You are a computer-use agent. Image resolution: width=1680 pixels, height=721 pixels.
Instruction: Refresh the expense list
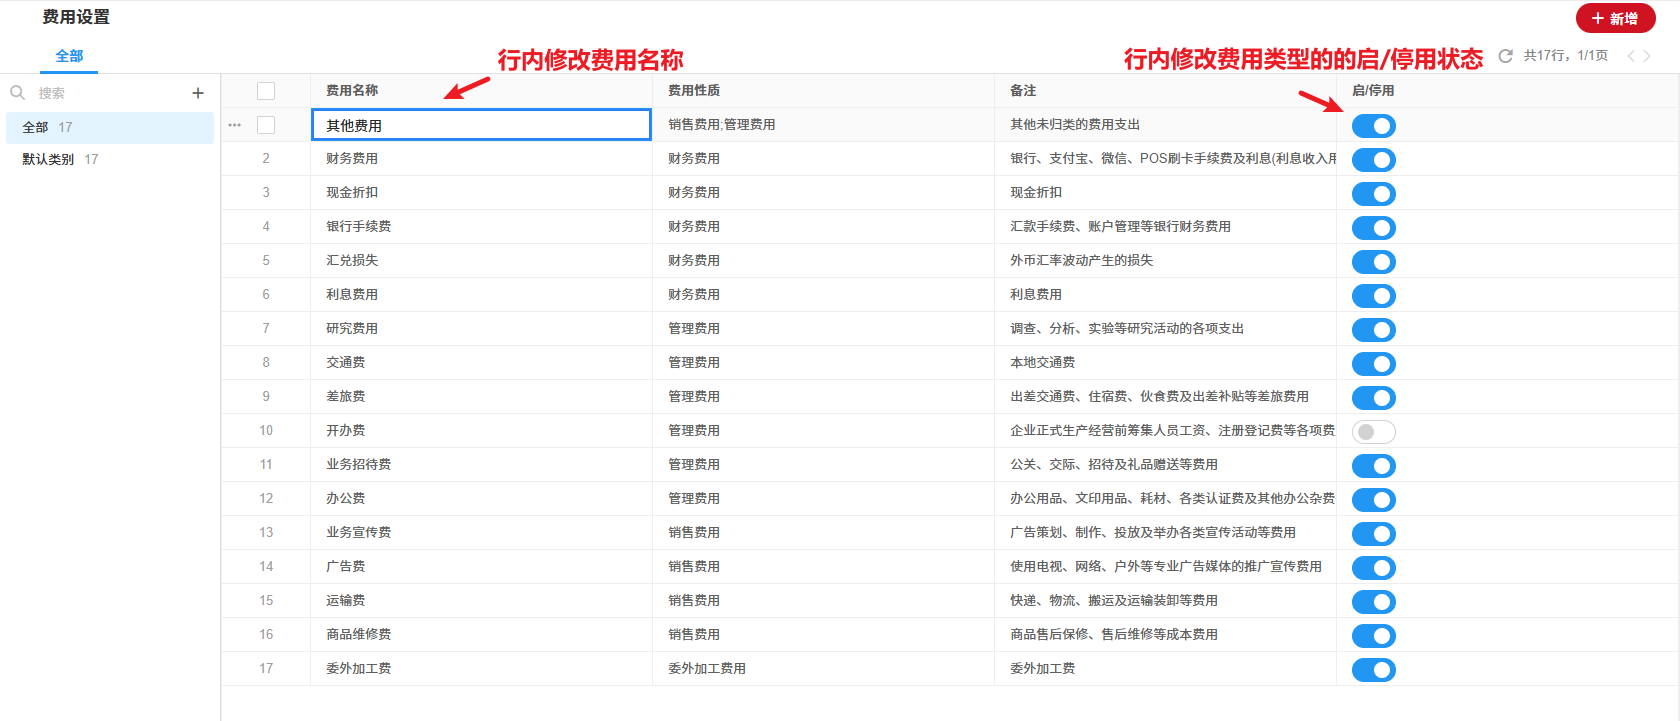(1505, 56)
